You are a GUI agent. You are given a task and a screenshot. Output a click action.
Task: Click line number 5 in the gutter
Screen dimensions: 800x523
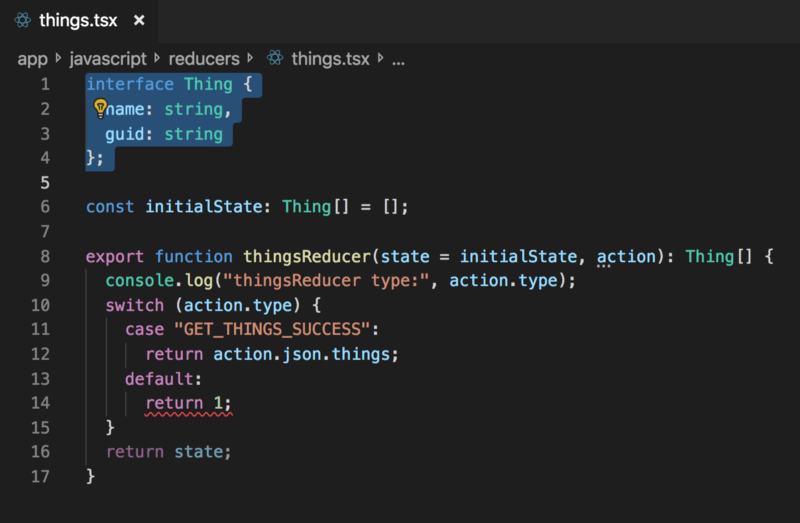(x=44, y=182)
